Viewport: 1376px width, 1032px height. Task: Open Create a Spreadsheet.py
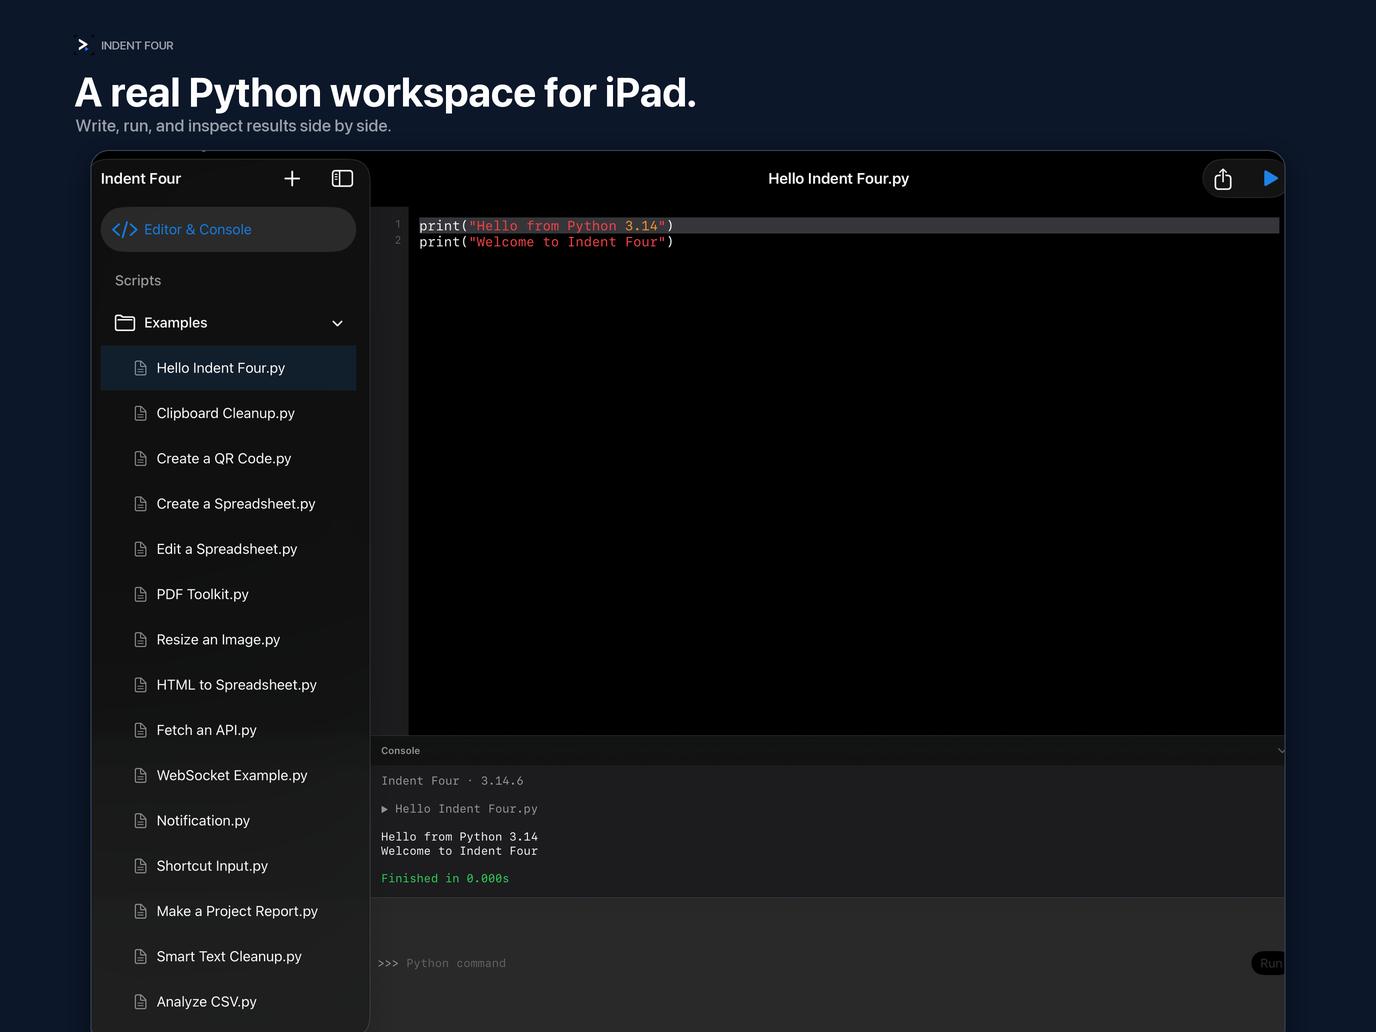228,504
